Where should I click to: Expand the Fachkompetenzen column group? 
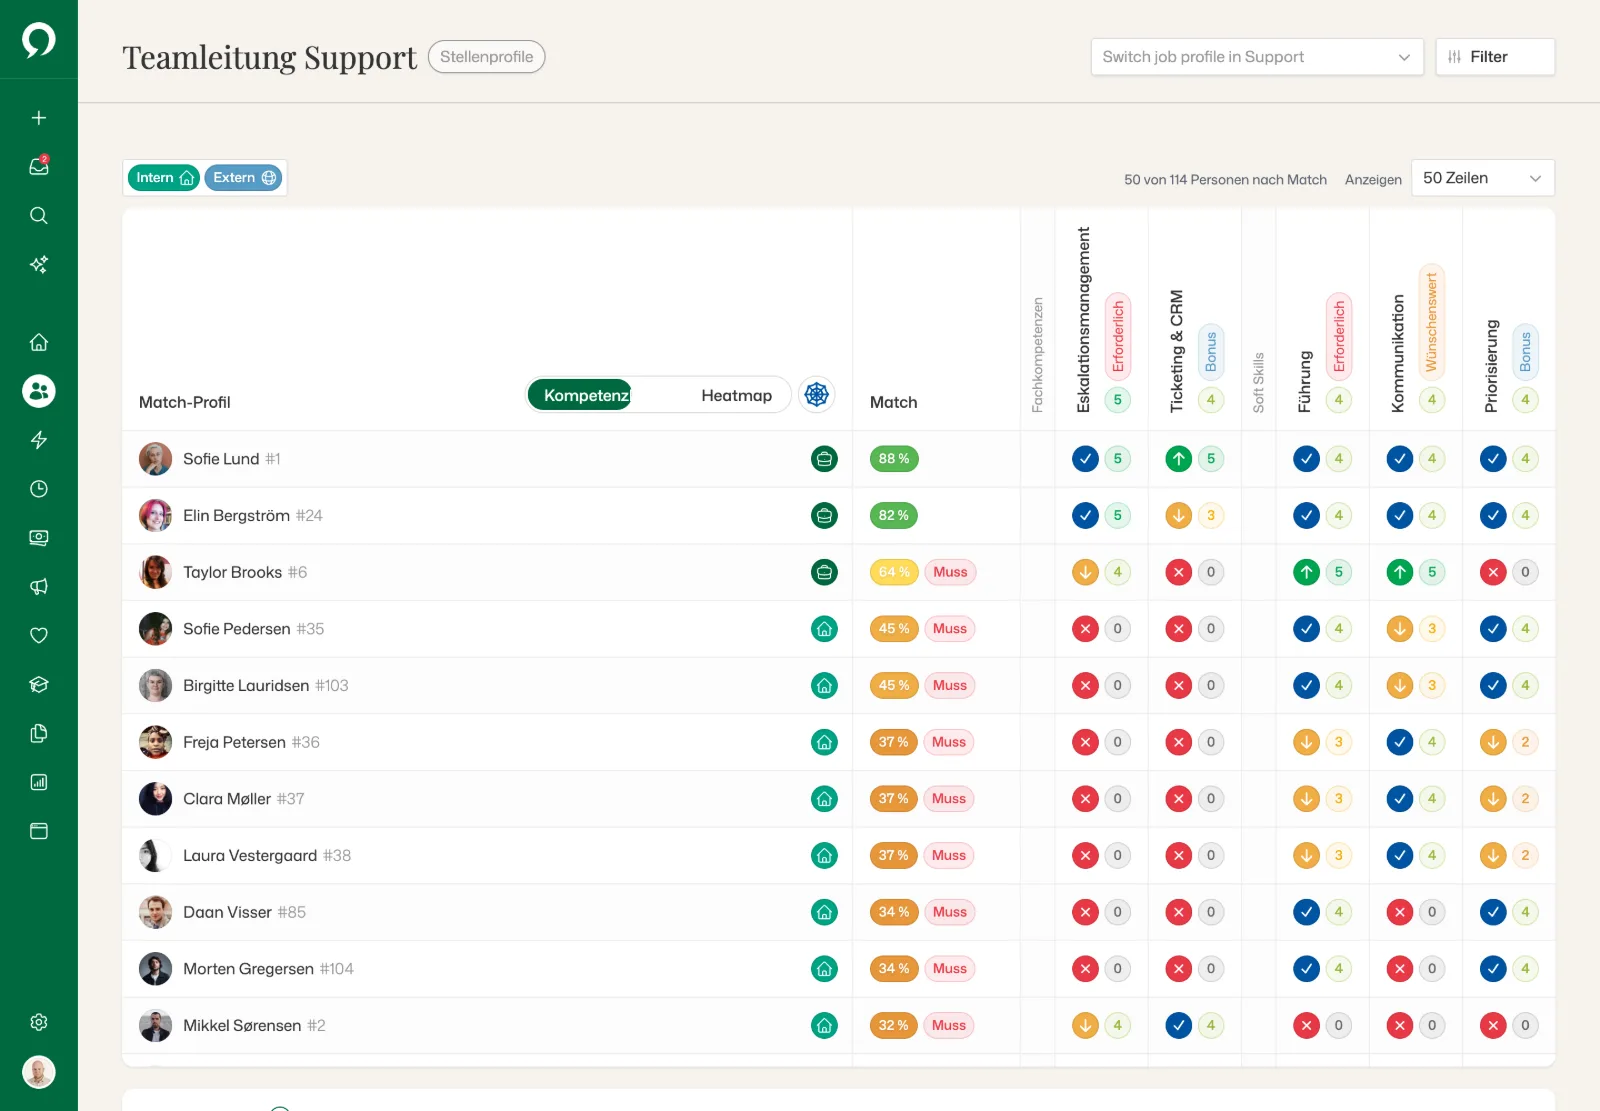(1038, 354)
